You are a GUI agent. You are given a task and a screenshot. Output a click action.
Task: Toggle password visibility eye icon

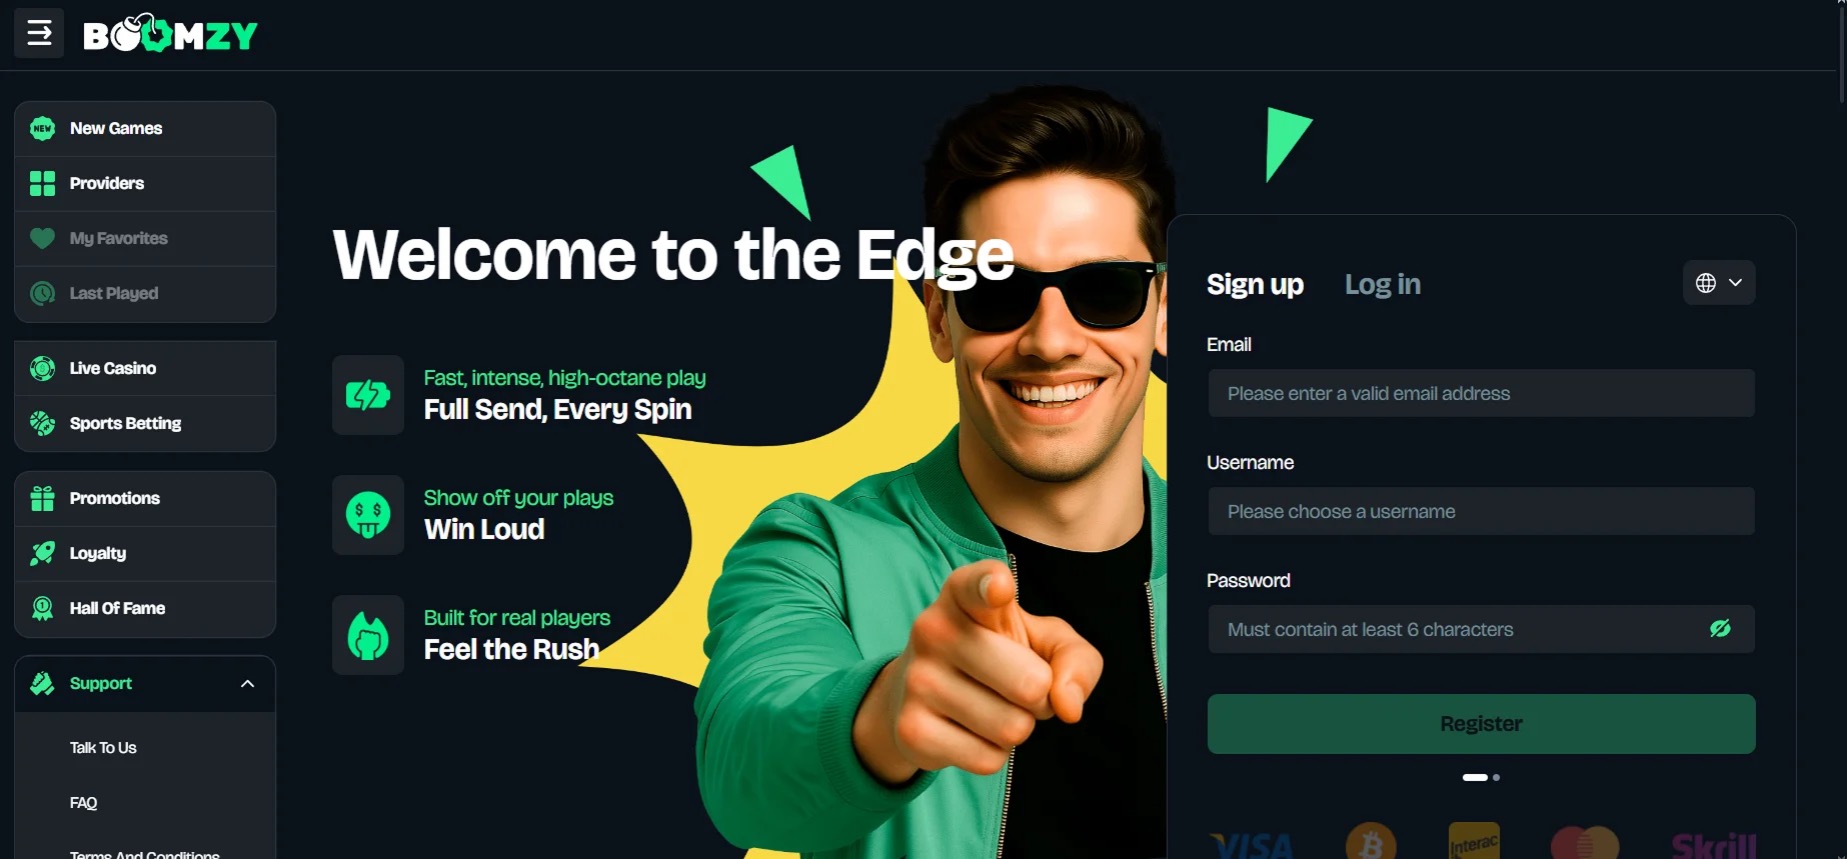pyautogui.click(x=1720, y=629)
